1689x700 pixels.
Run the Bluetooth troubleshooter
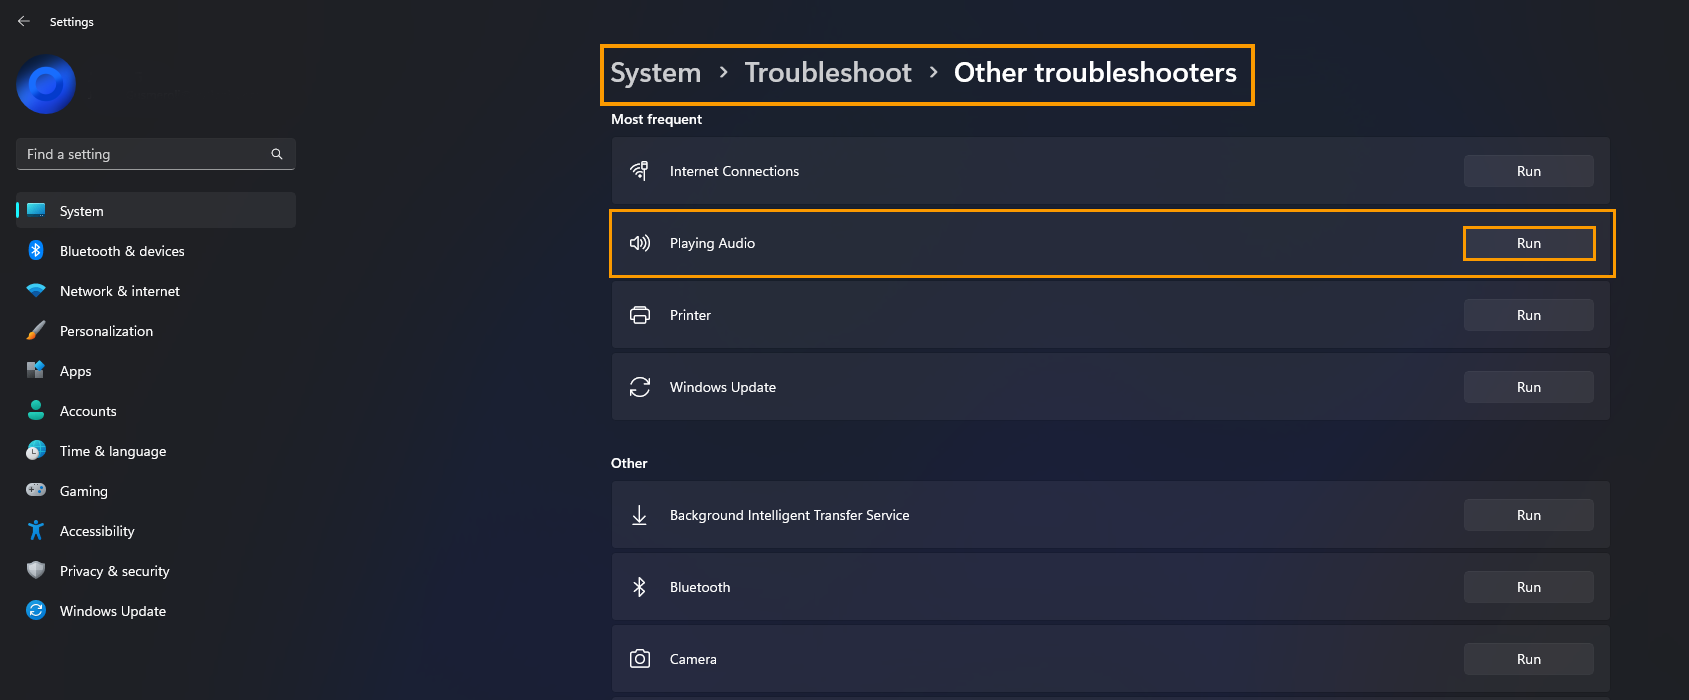(x=1528, y=587)
